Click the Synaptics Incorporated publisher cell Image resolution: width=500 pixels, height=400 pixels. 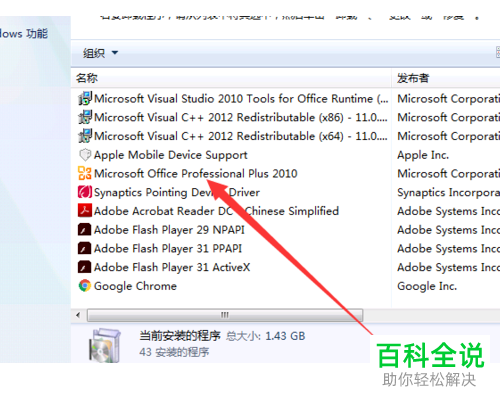(448, 192)
